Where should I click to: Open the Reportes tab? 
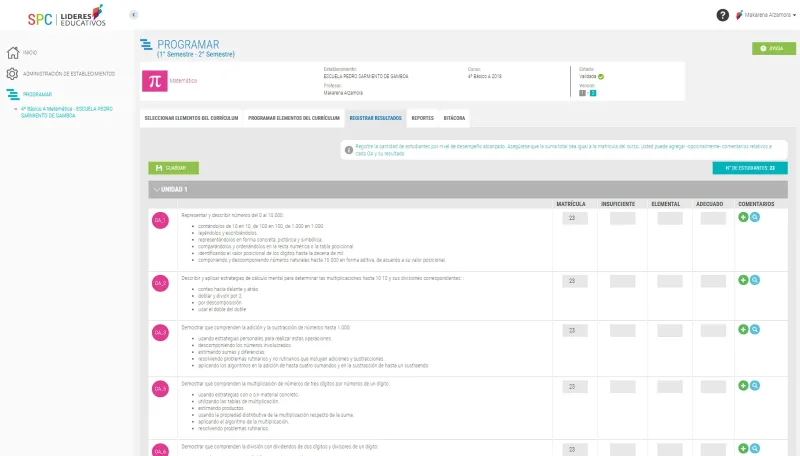coord(422,118)
